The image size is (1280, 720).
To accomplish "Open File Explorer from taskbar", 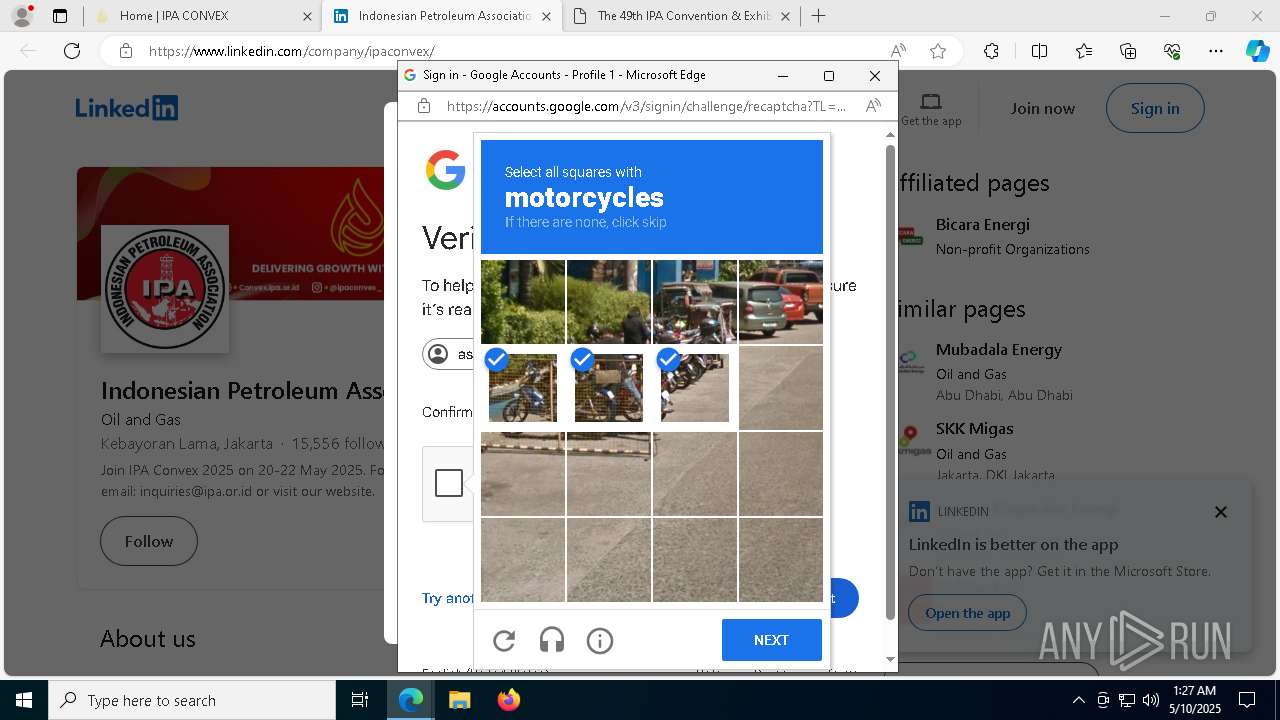I will click(459, 700).
